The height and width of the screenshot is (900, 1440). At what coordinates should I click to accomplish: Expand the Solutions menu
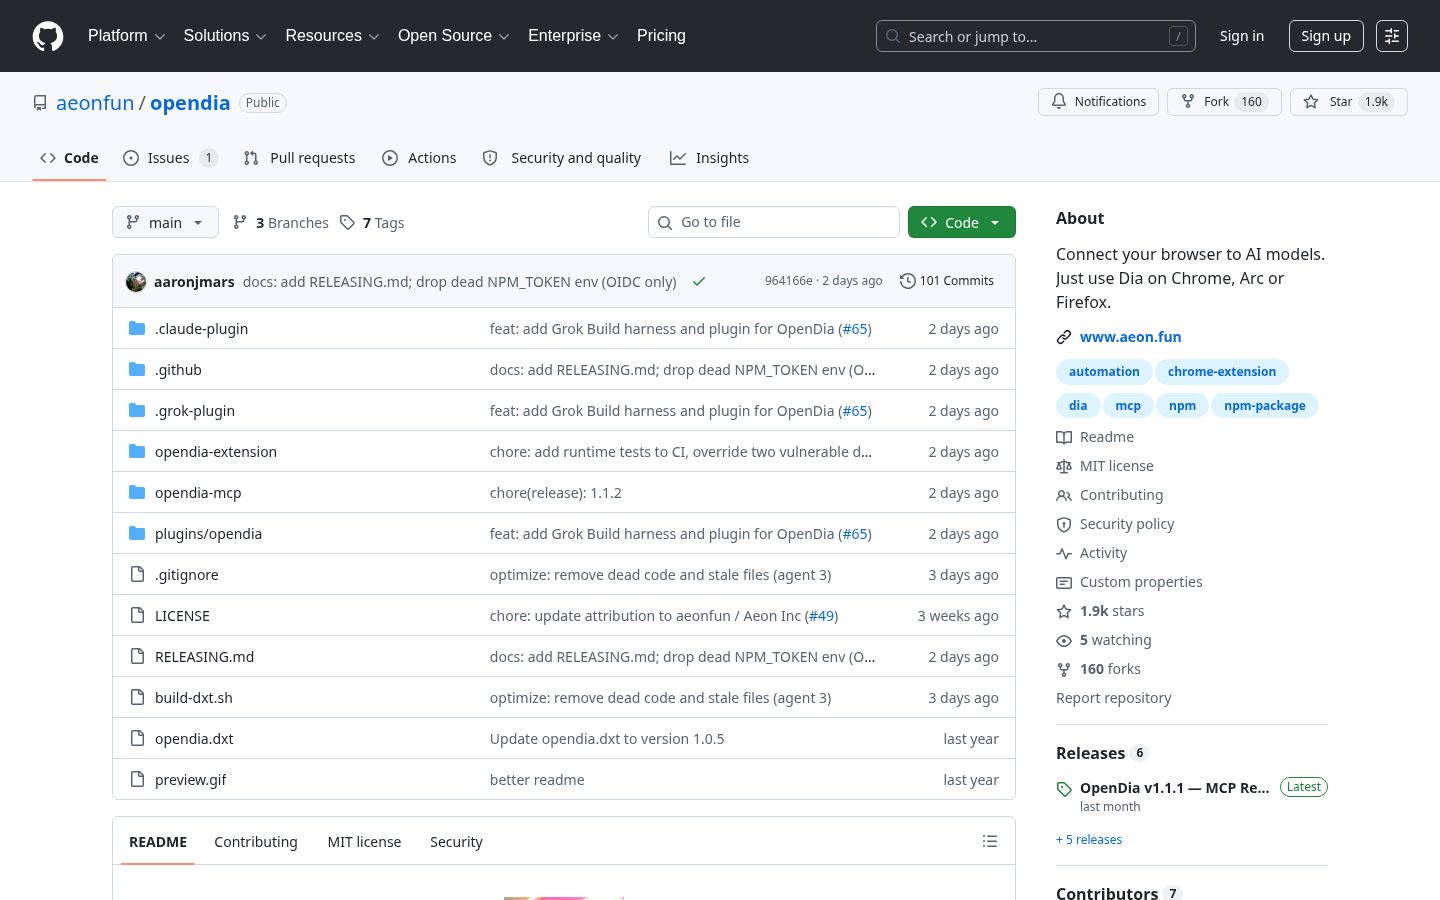[x=225, y=36]
